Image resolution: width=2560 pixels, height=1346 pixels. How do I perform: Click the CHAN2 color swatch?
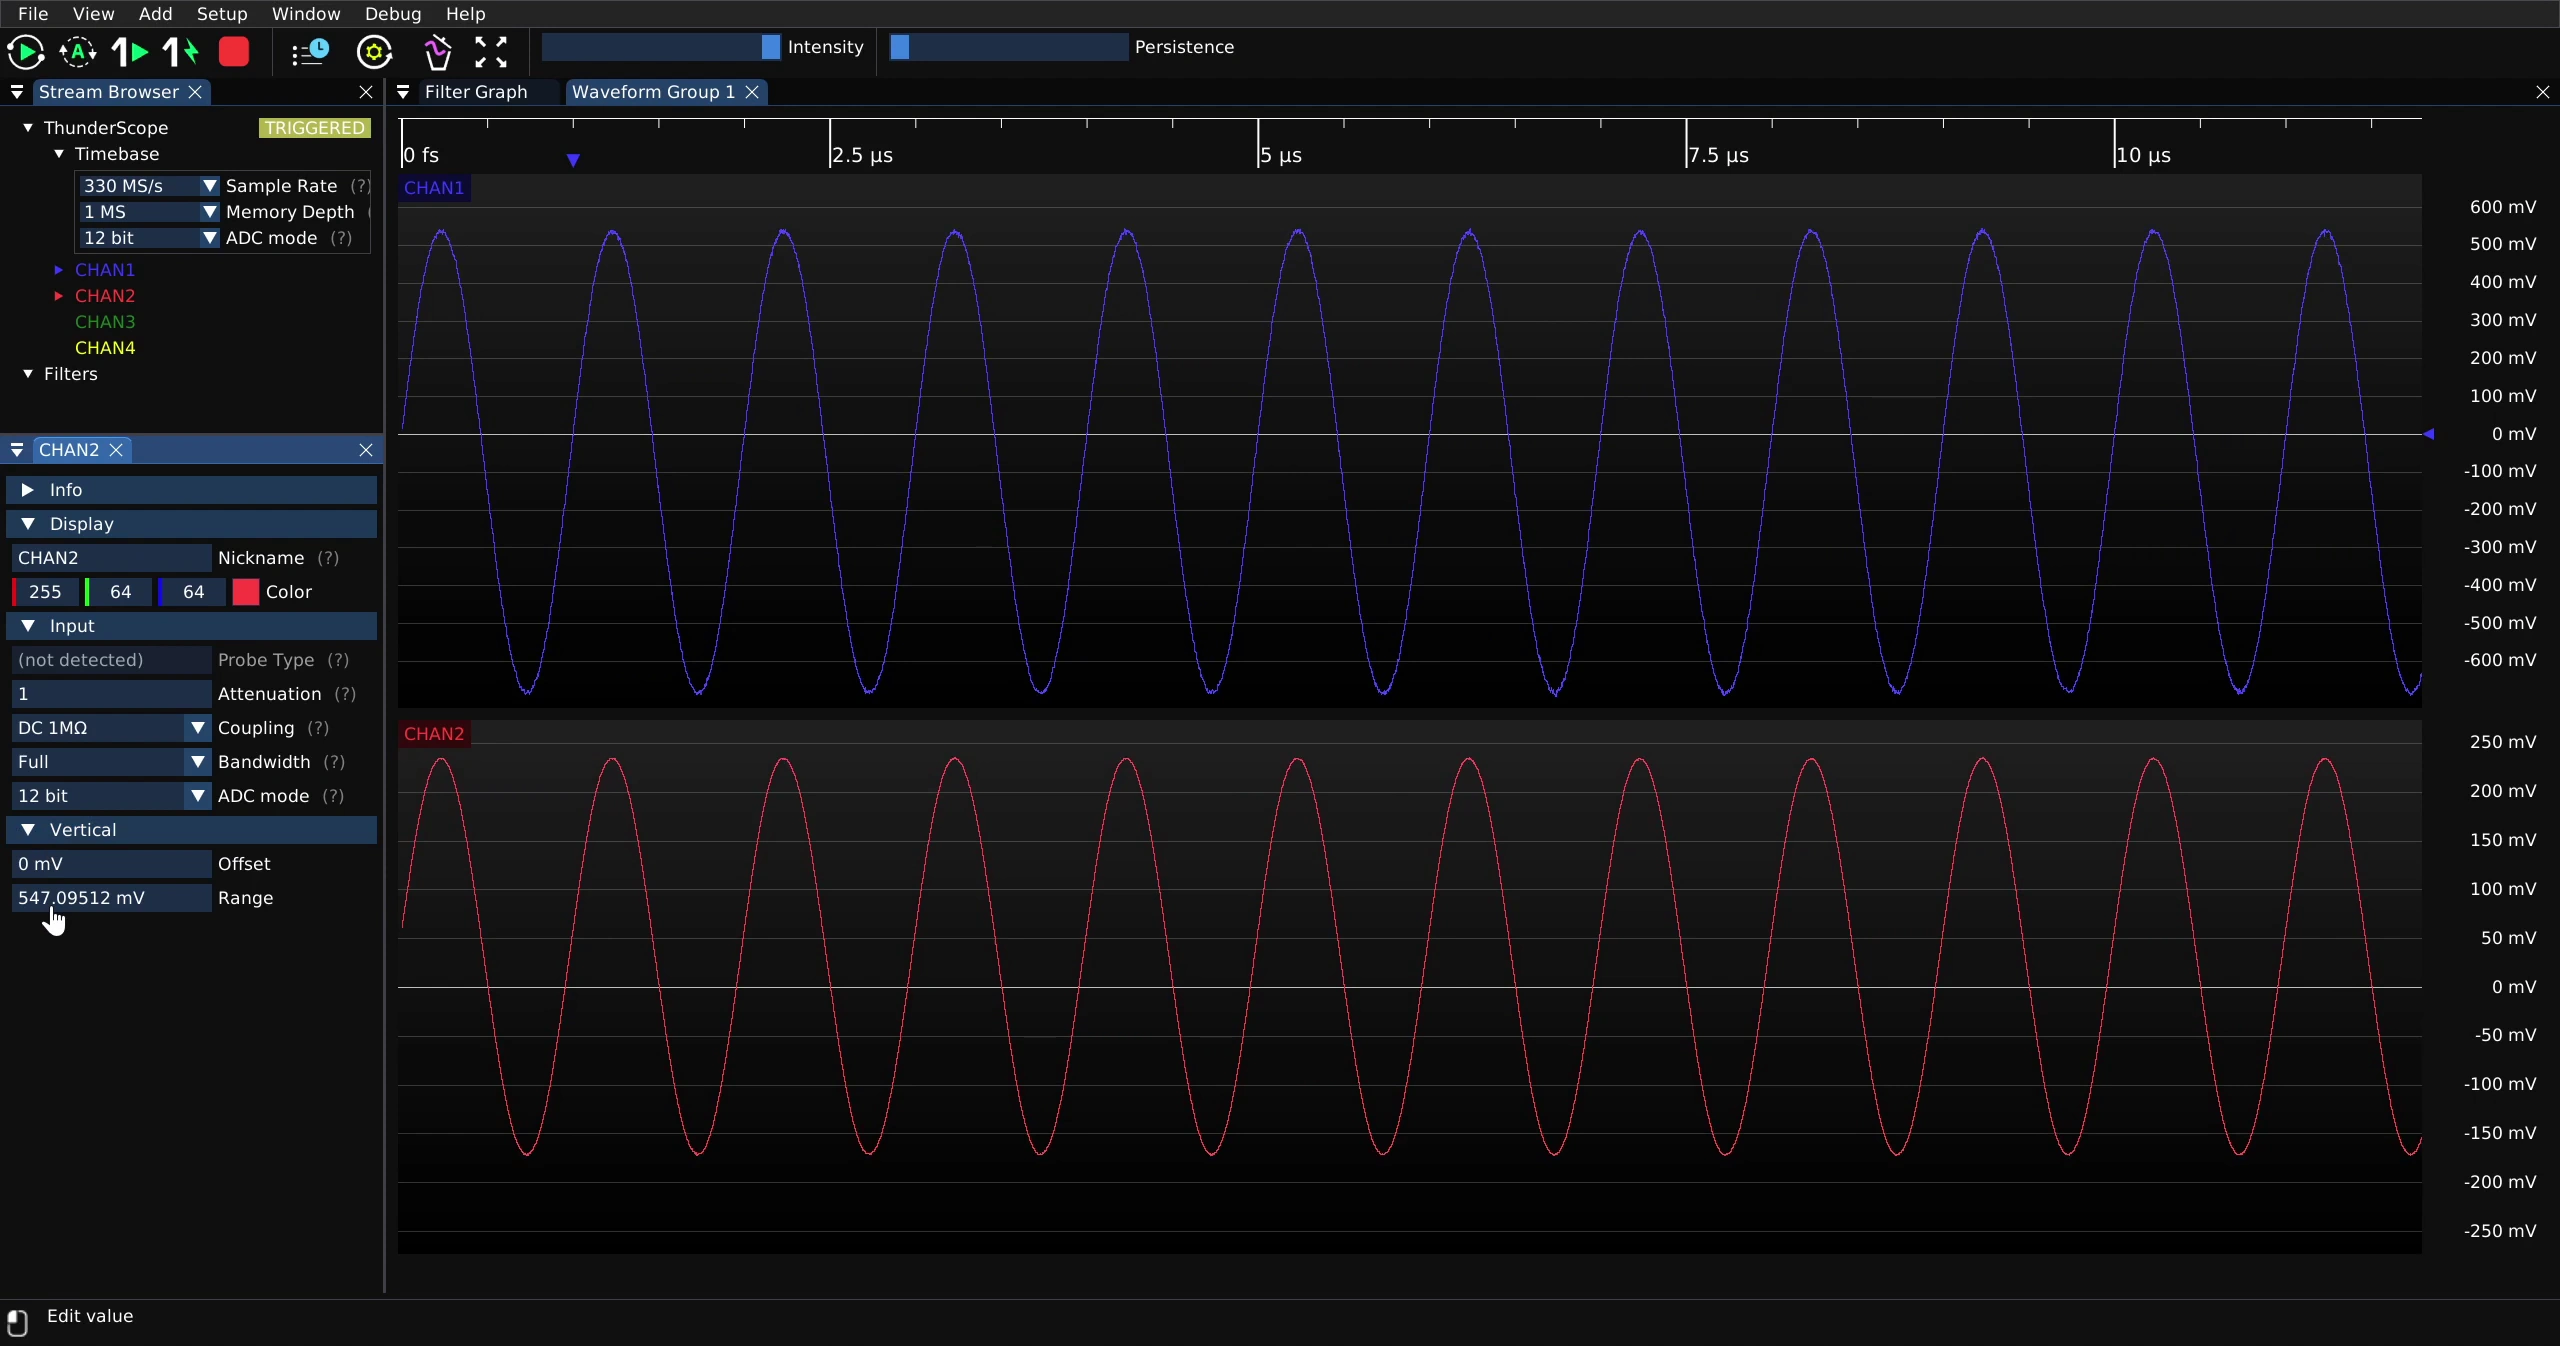pyautogui.click(x=246, y=592)
